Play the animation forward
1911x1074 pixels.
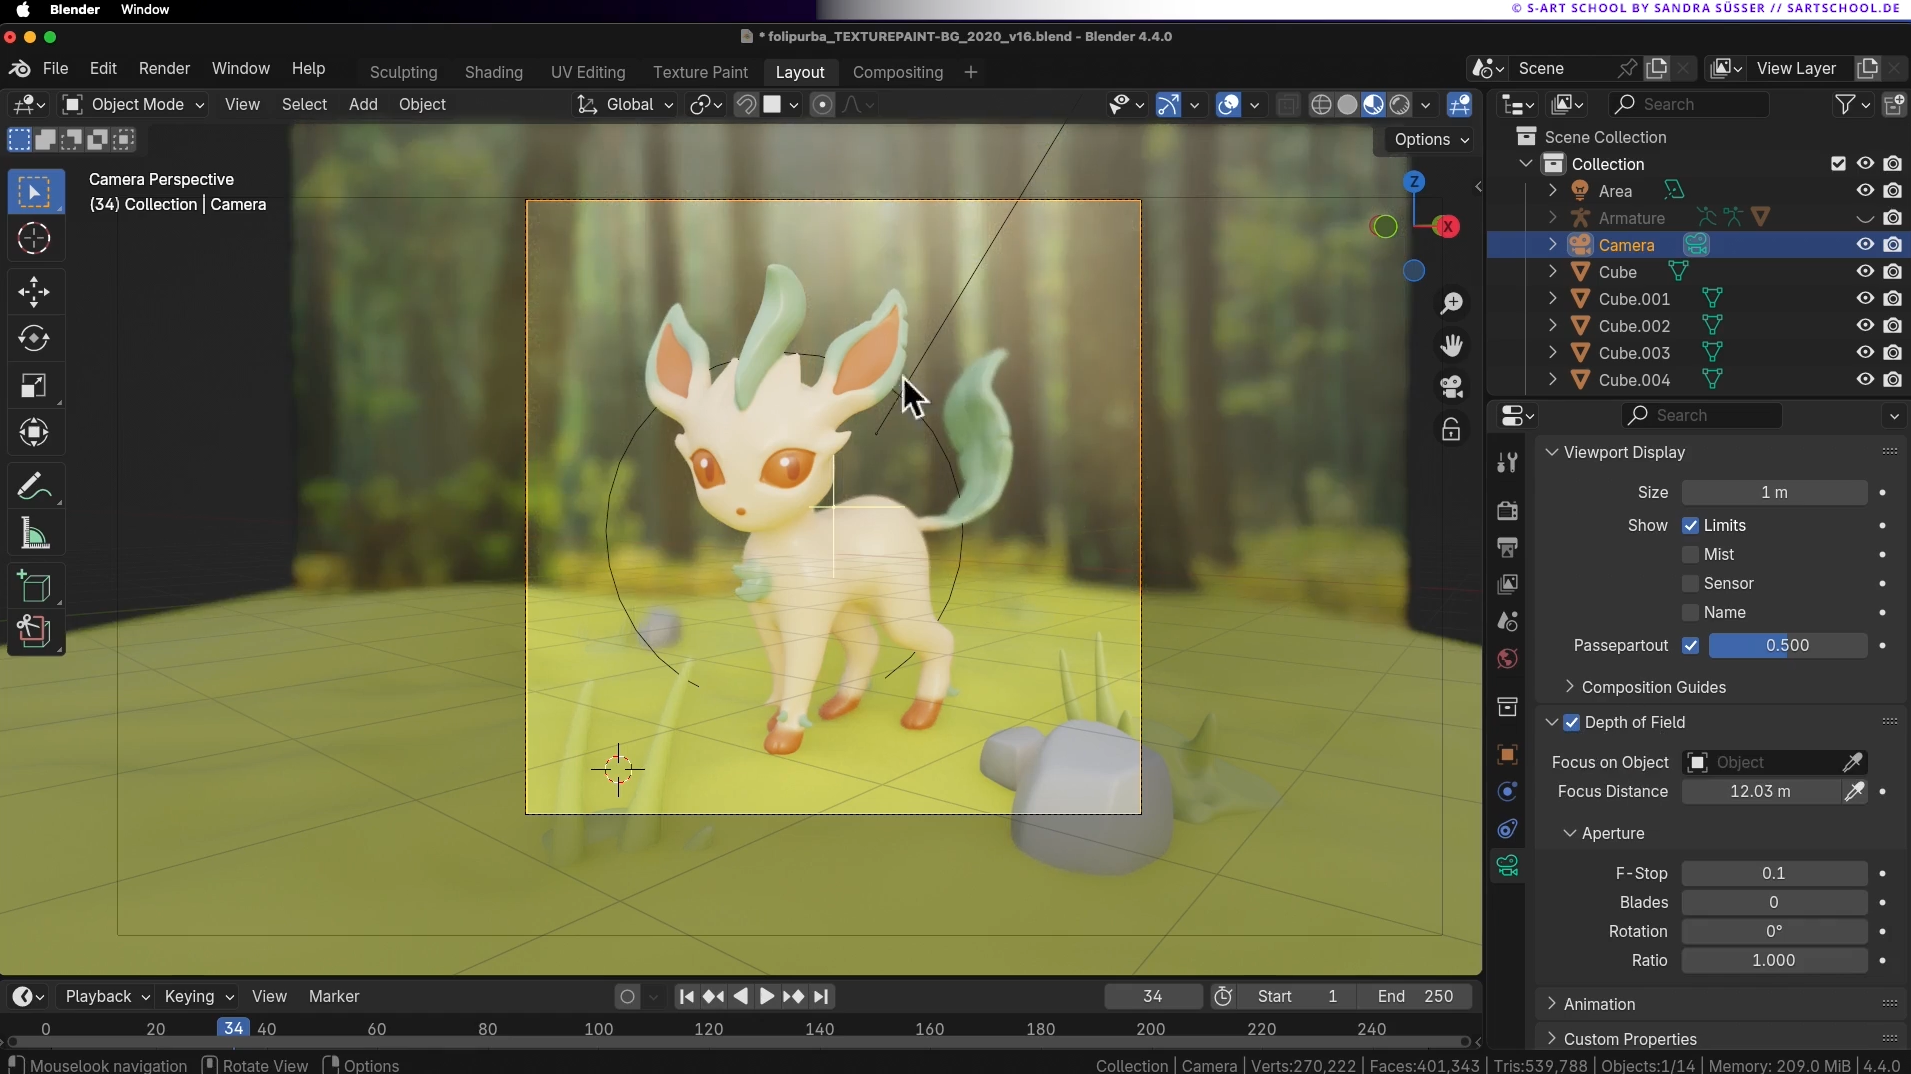coord(766,996)
